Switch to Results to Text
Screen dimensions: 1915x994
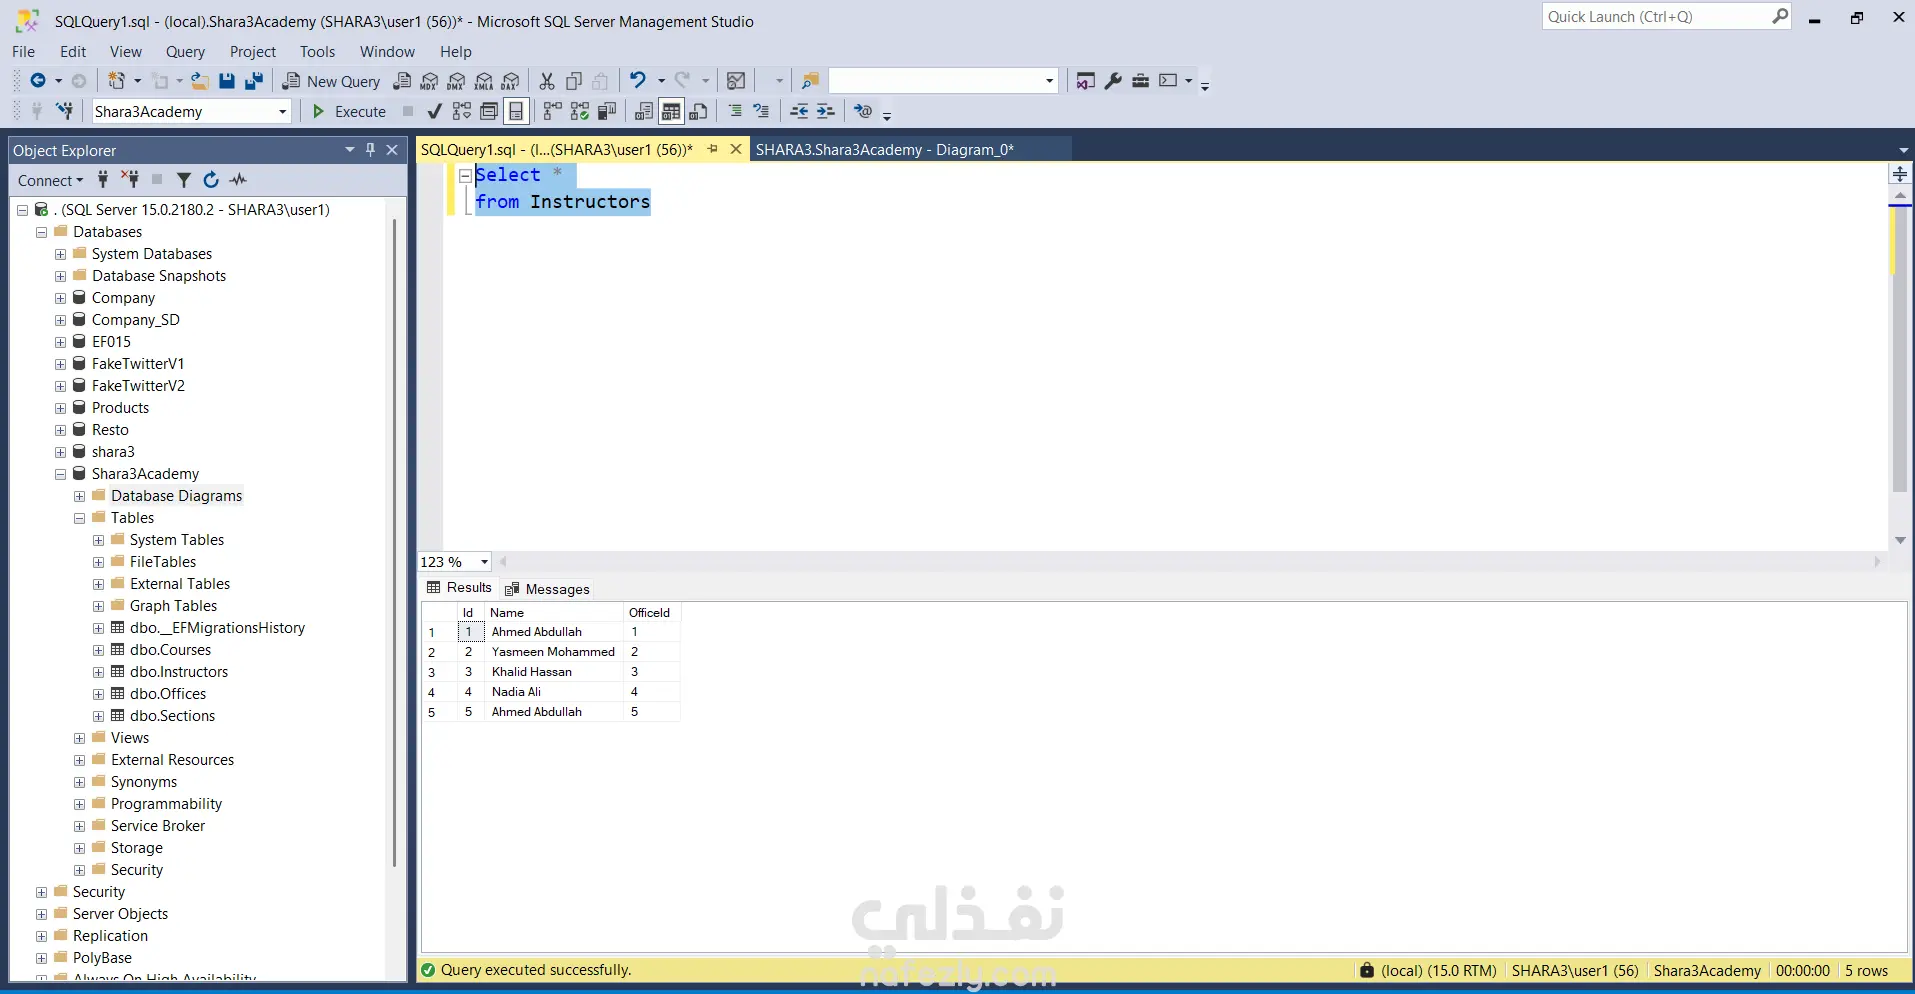pyautogui.click(x=644, y=111)
